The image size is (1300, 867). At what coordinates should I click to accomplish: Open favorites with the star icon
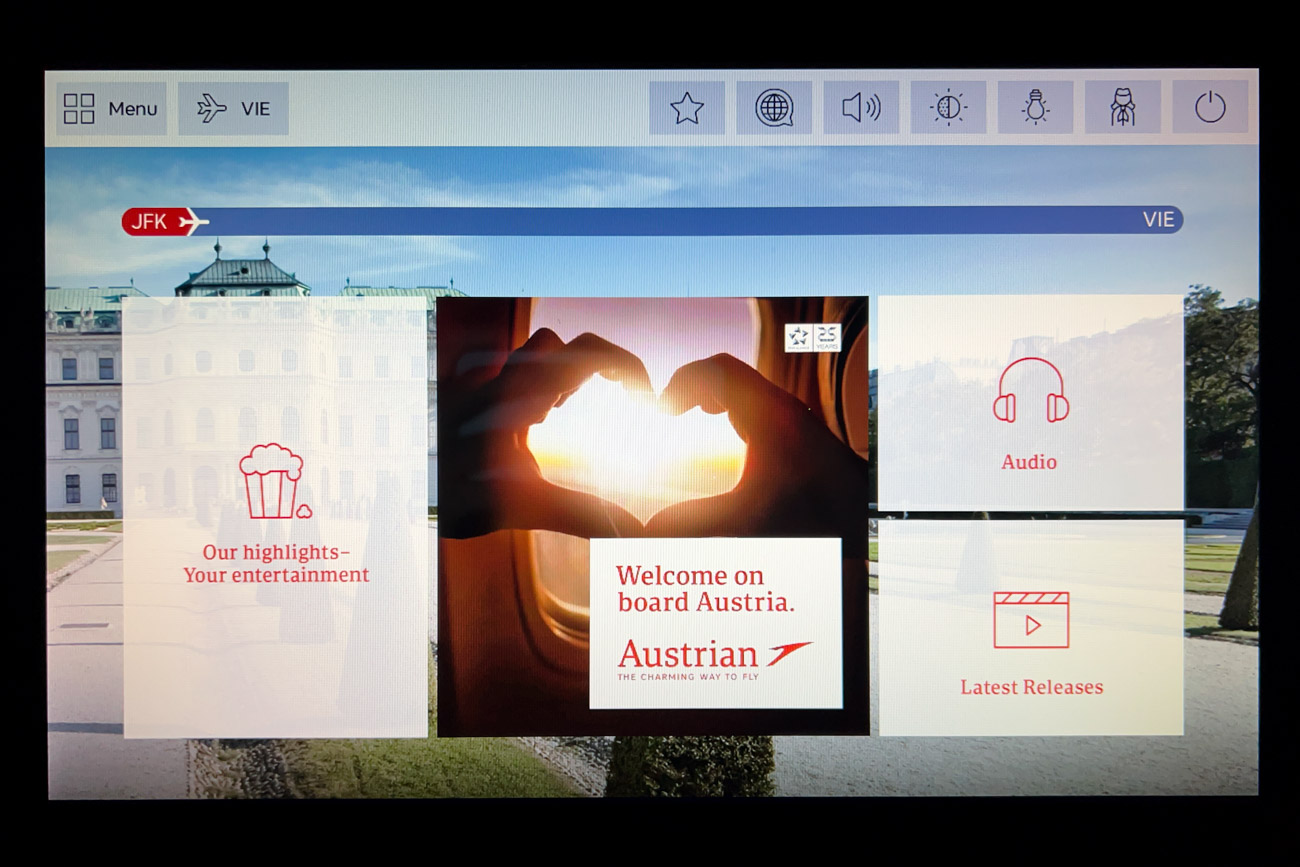(x=687, y=108)
